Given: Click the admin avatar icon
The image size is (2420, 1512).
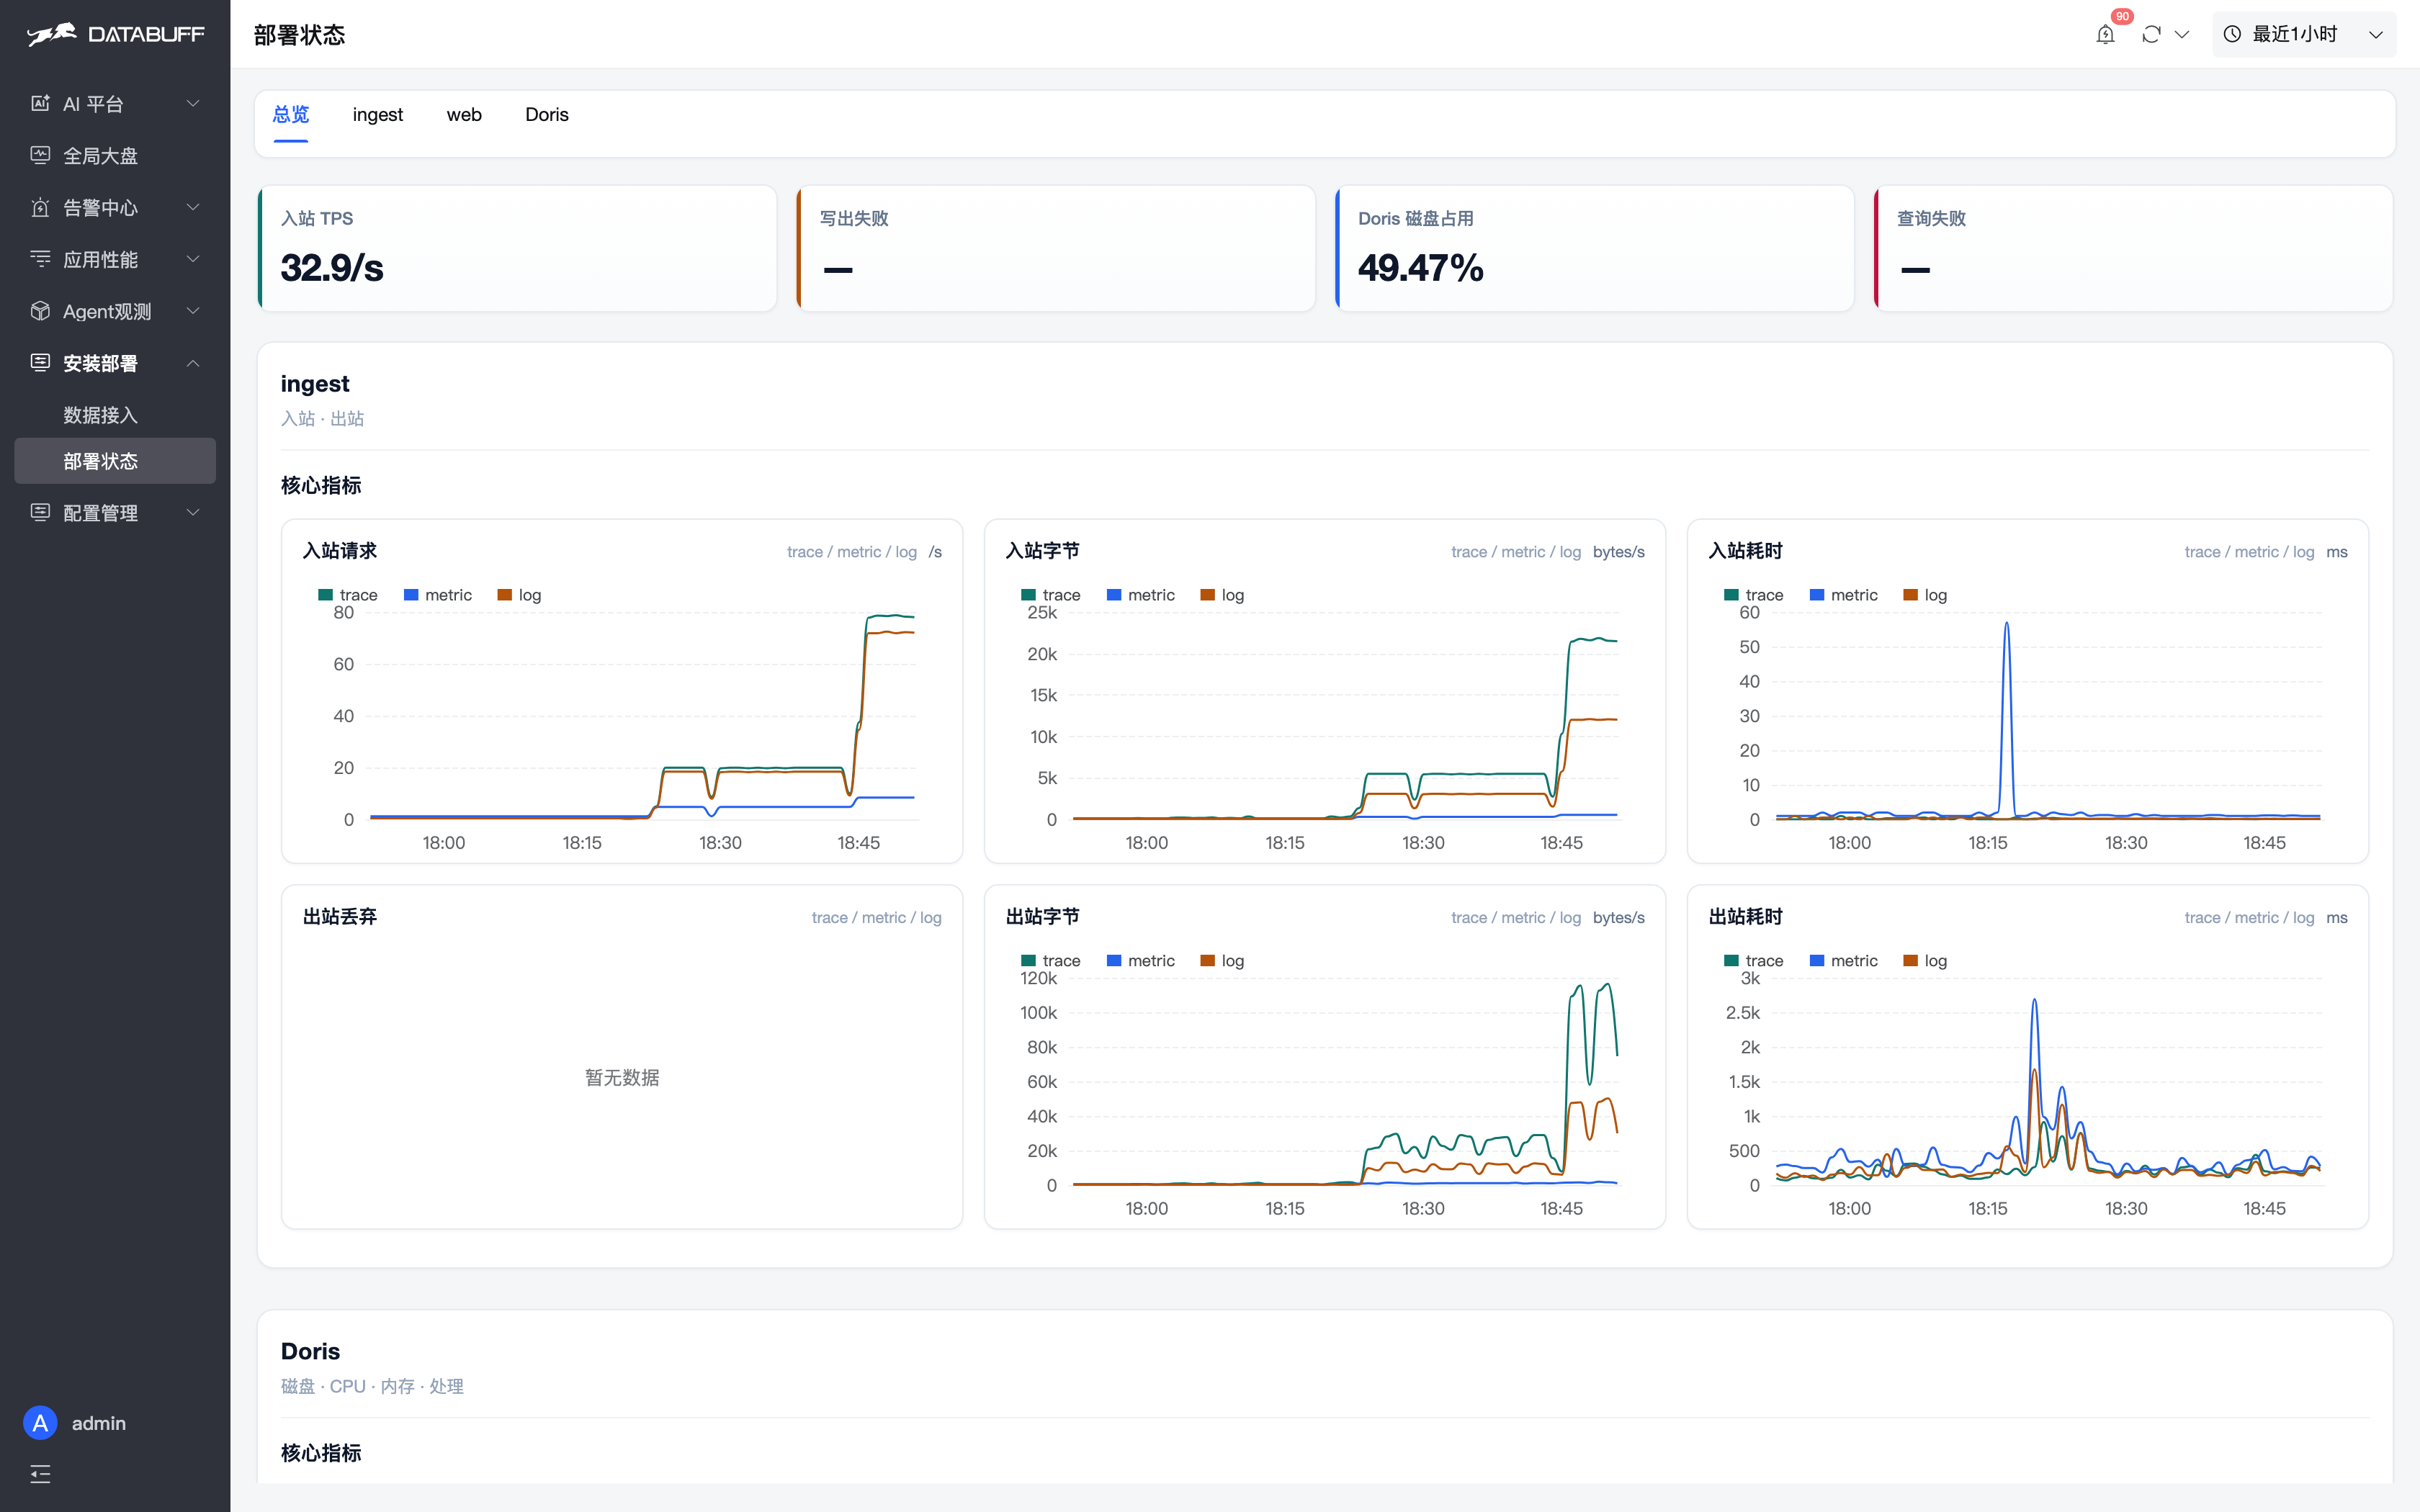Looking at the screenshot, I should pyautogui.click(x=40, y=1423).
